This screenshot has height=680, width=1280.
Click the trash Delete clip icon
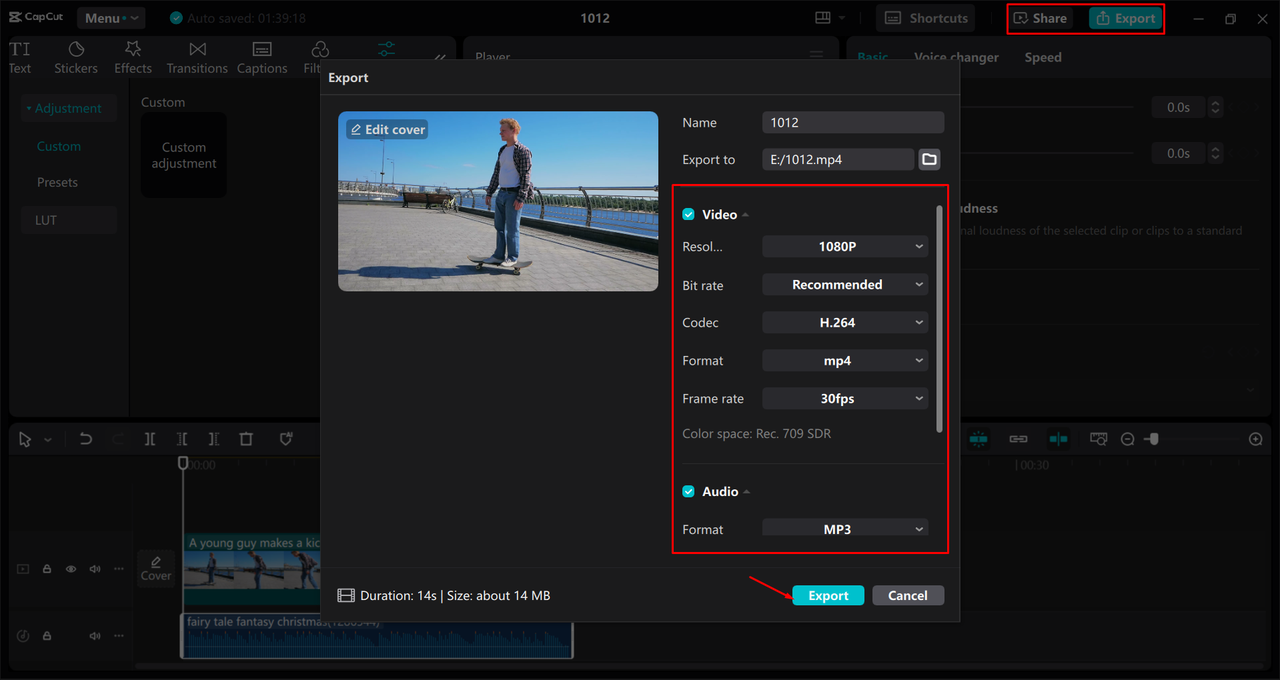(x=246, y=439)
